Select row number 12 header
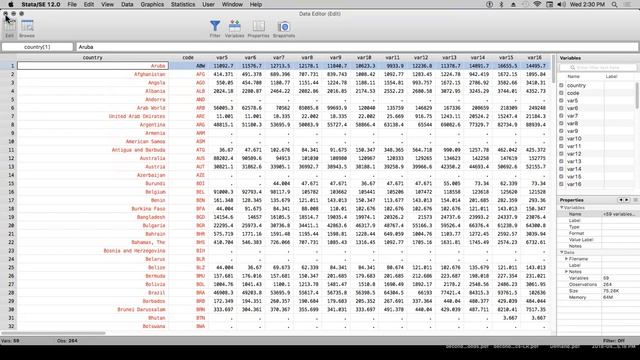The height and width of the screenshot is (360, 640). (9, 158)
